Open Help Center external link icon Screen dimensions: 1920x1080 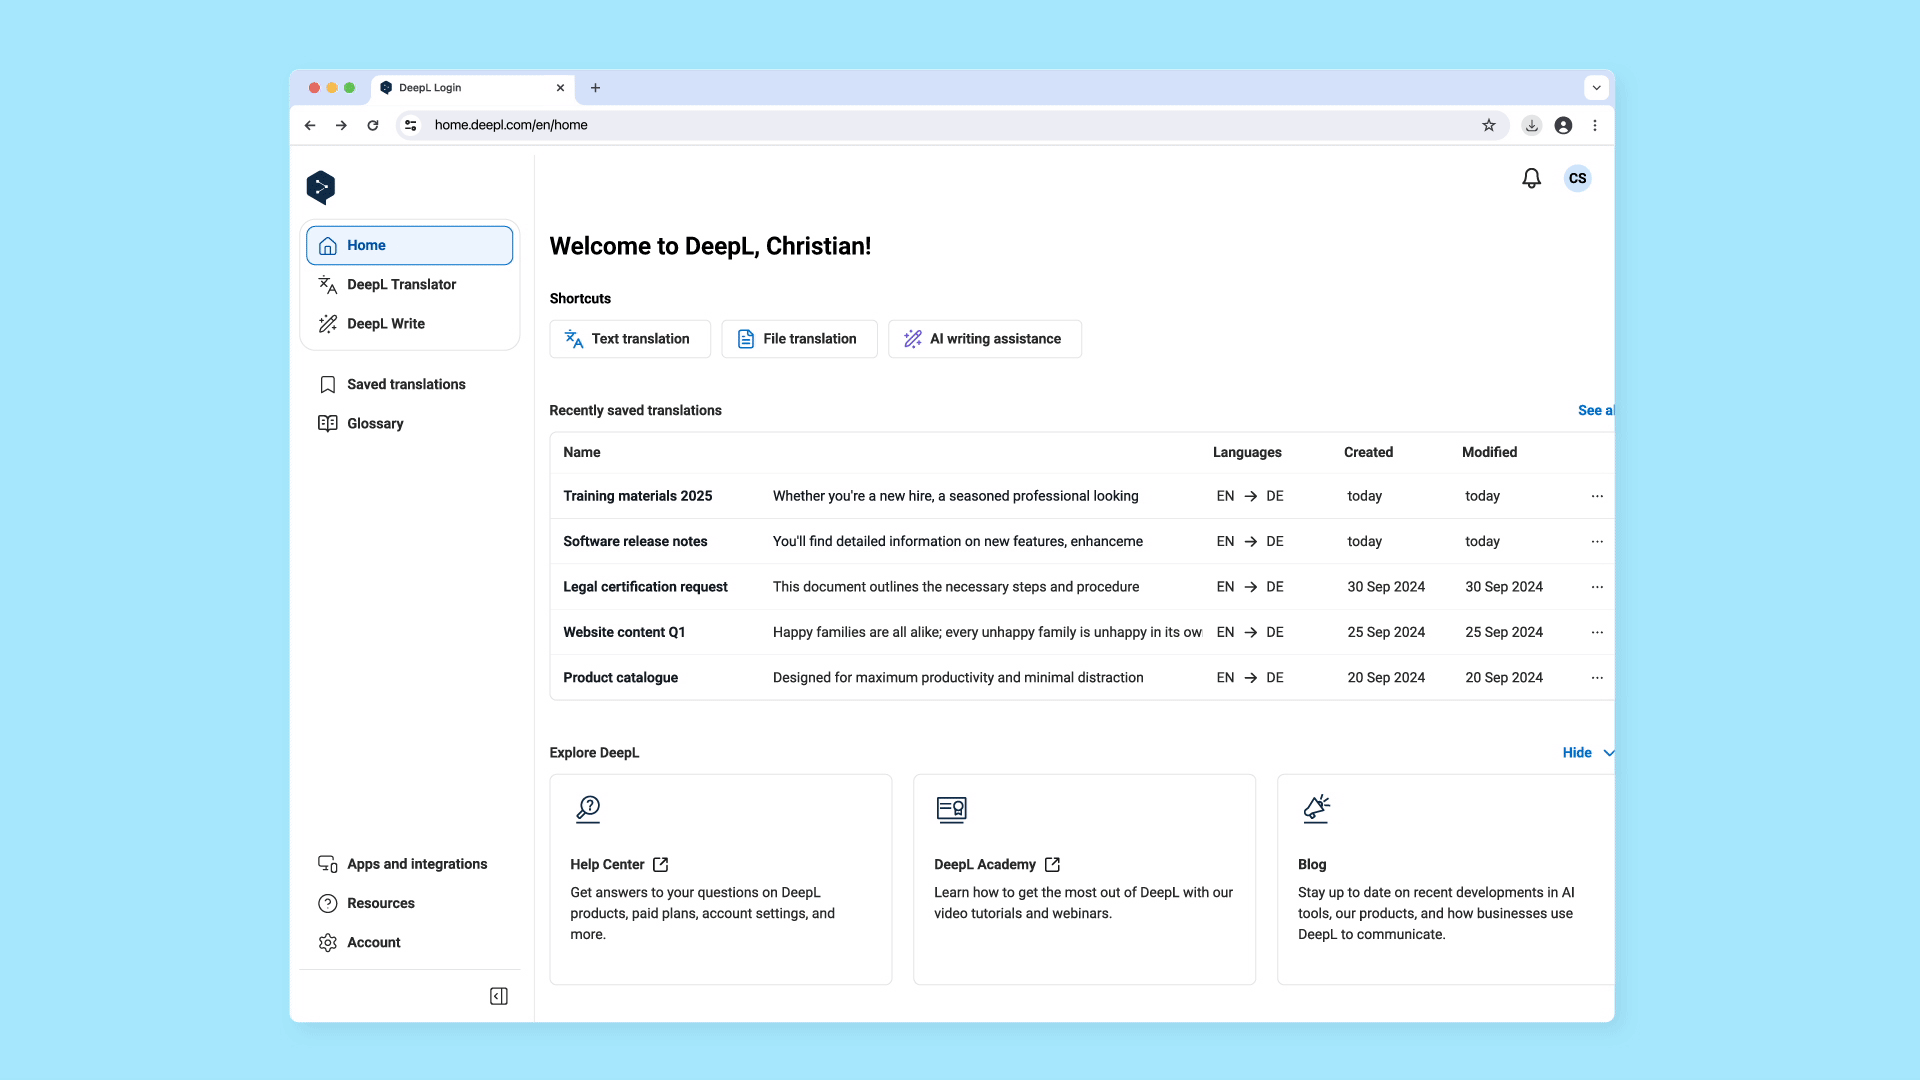pos(661,864)
